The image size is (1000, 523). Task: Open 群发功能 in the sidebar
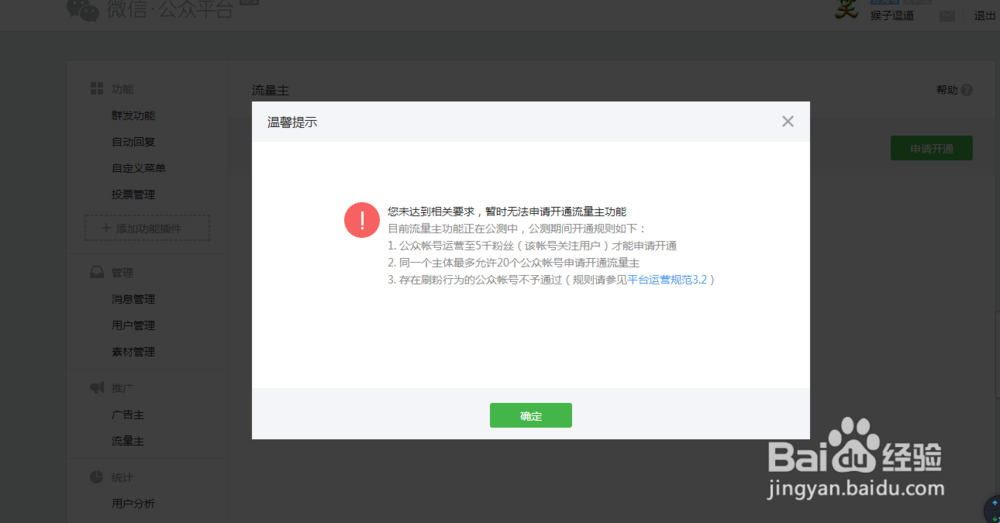pyautogui.click(x=133, y=115)
